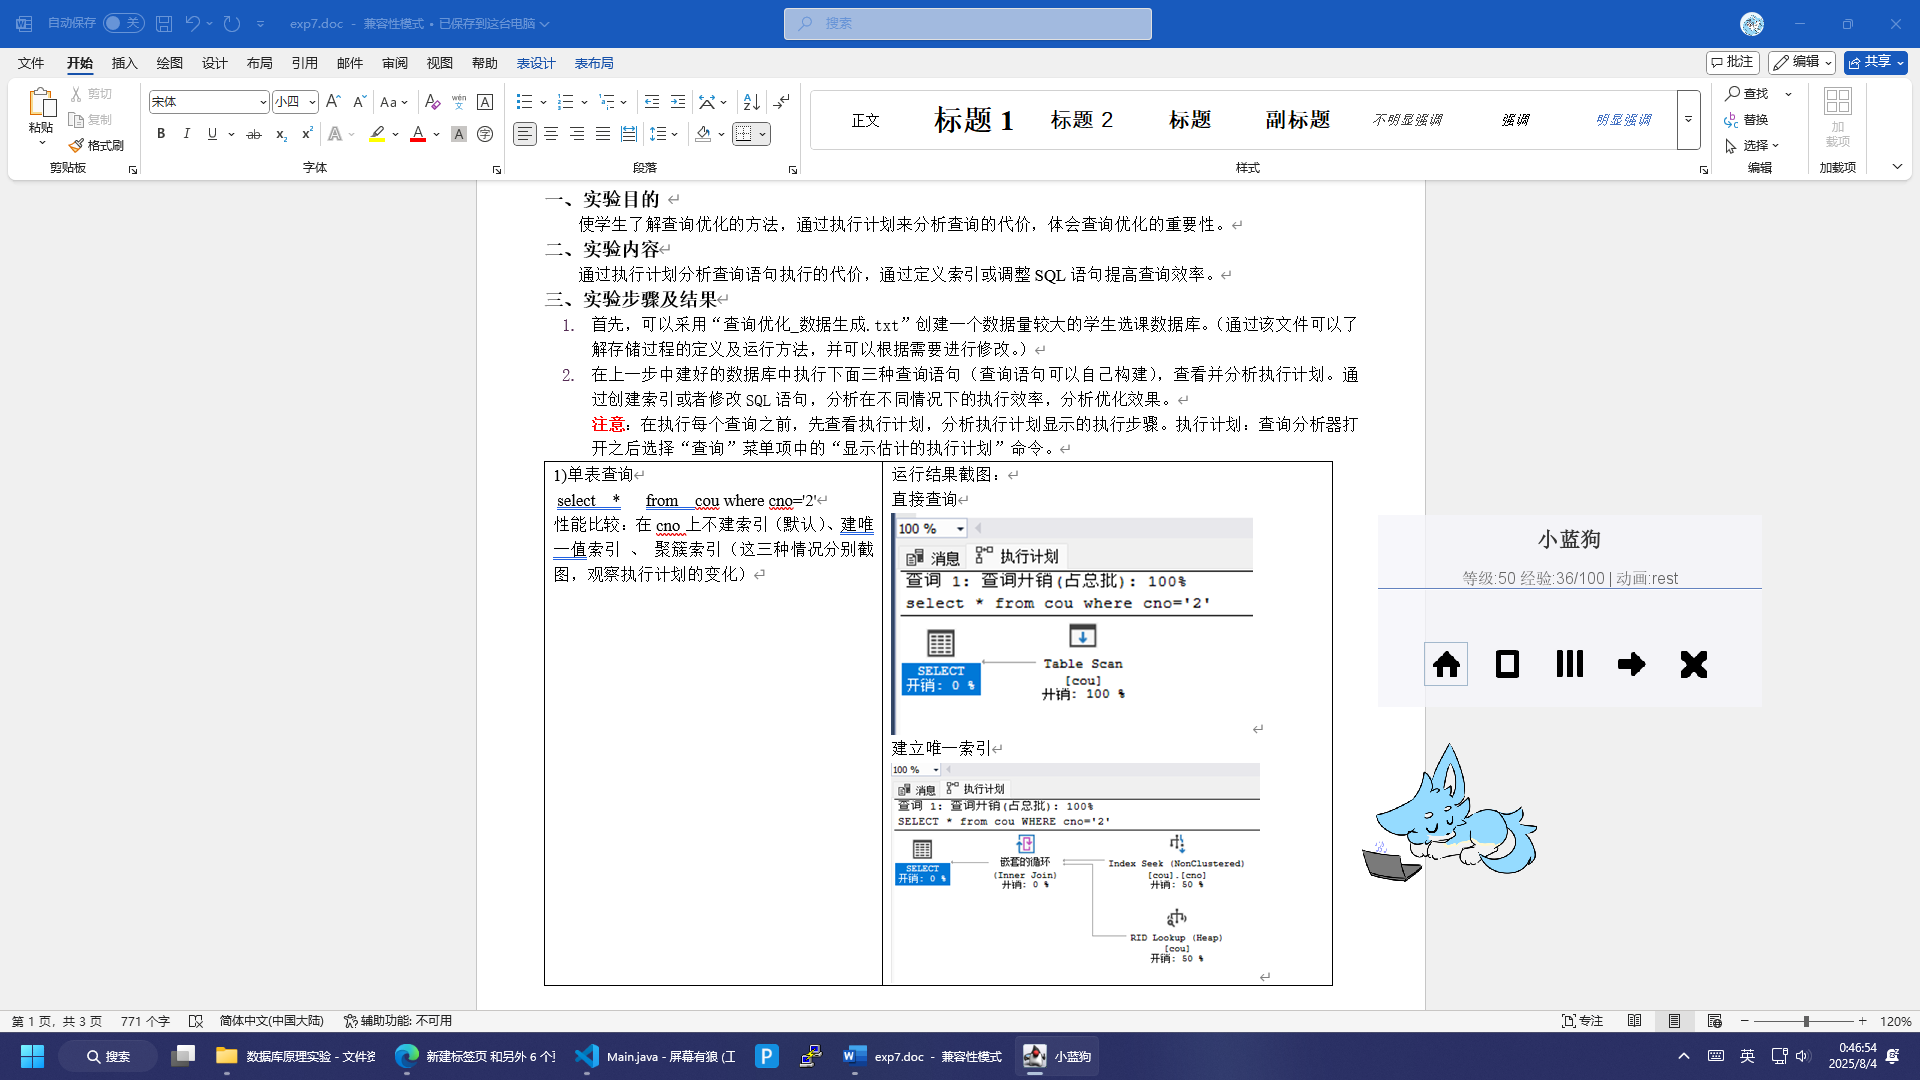Click the sort A-Z icon
The height and width of the screenshot is (1080, 1920).
point(751,102)
